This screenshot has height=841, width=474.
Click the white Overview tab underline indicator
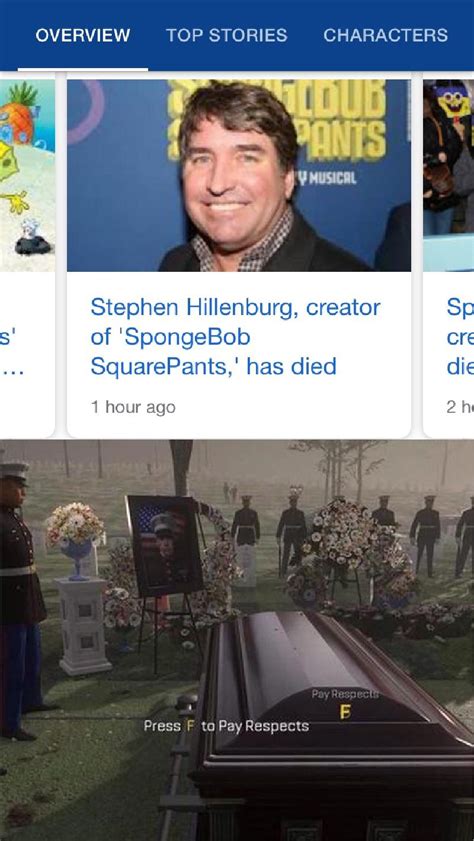pos(83,69)
